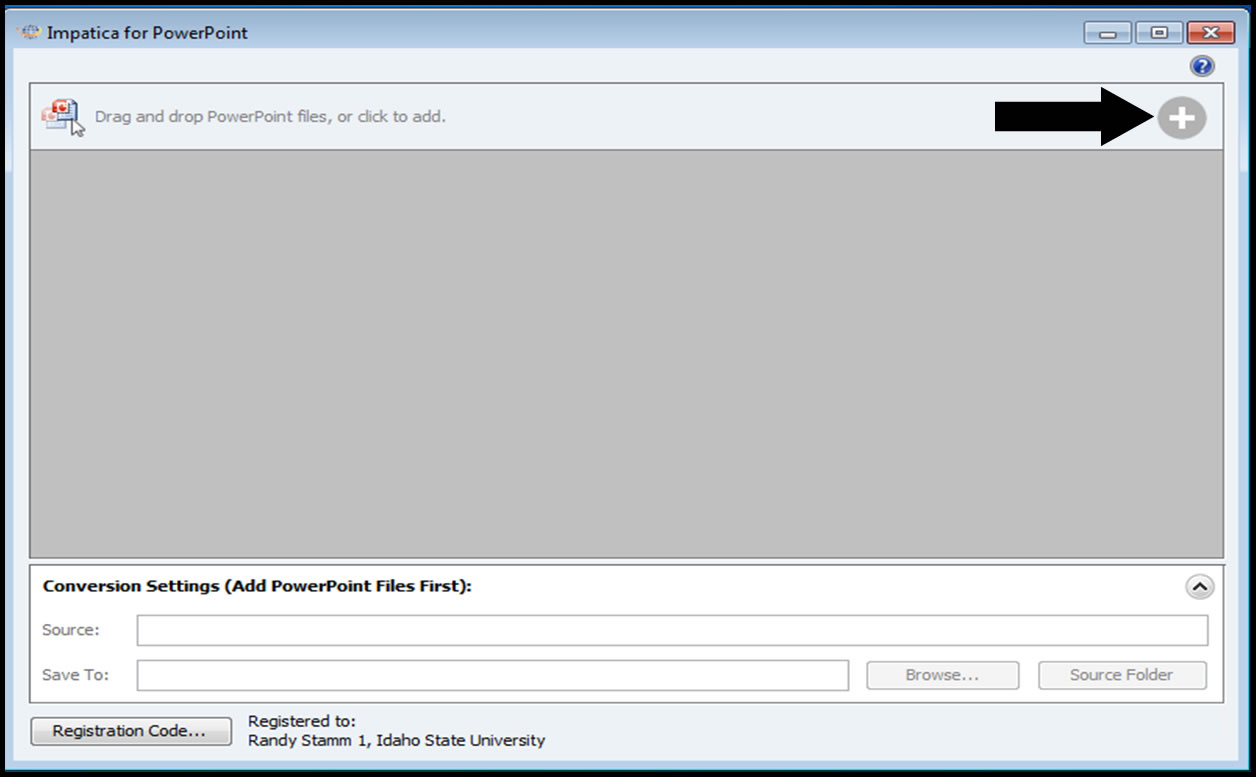Click the 'Save To:' label
Image resolution: width=1256 pixels, height=777 pixels.
(x=75, y=675)
